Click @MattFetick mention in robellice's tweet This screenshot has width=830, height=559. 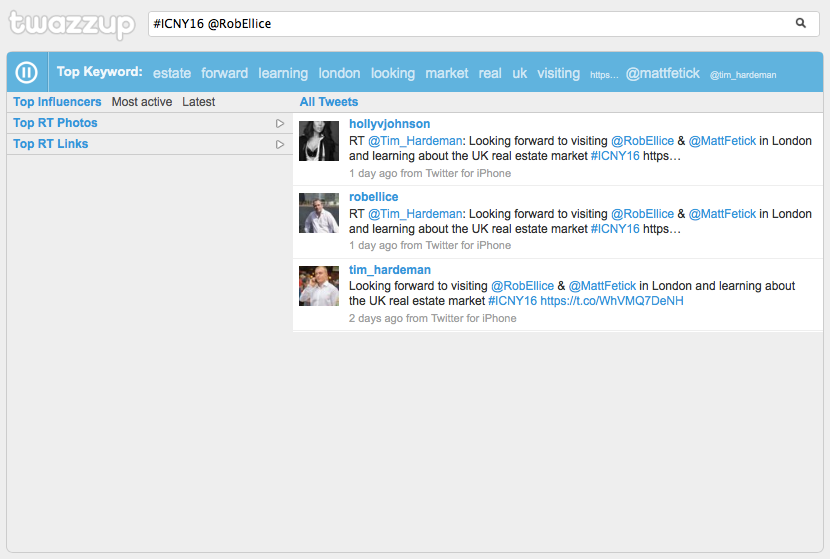[723, 214]
